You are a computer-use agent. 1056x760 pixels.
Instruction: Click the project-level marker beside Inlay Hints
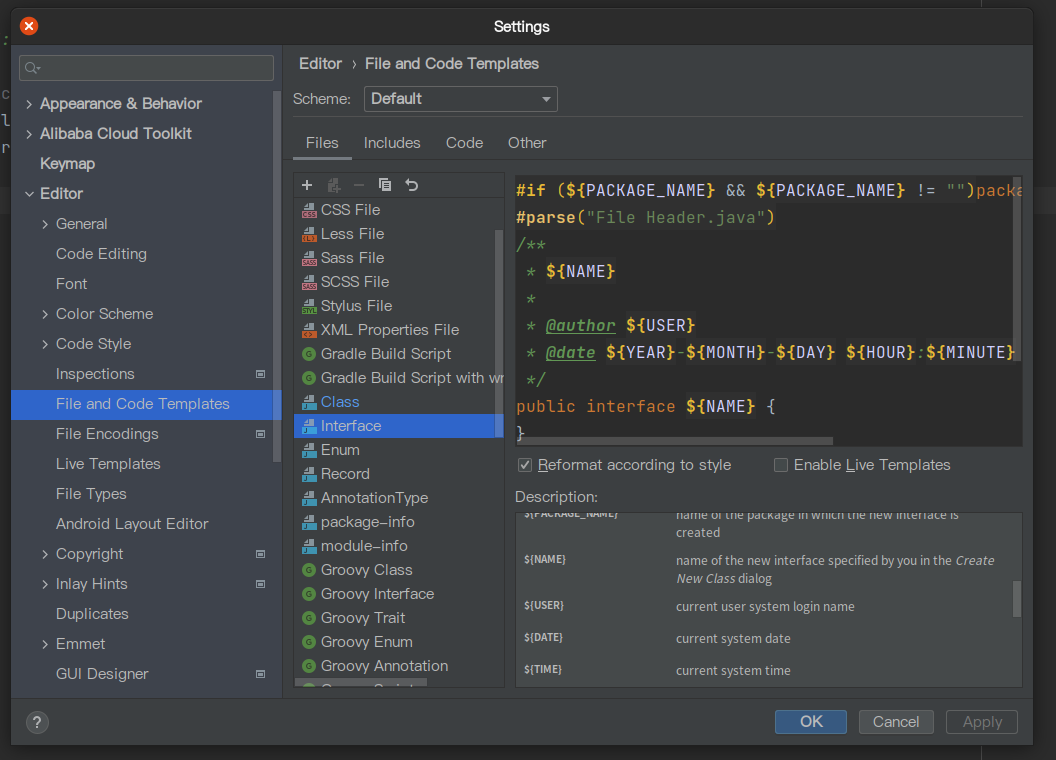261,584
